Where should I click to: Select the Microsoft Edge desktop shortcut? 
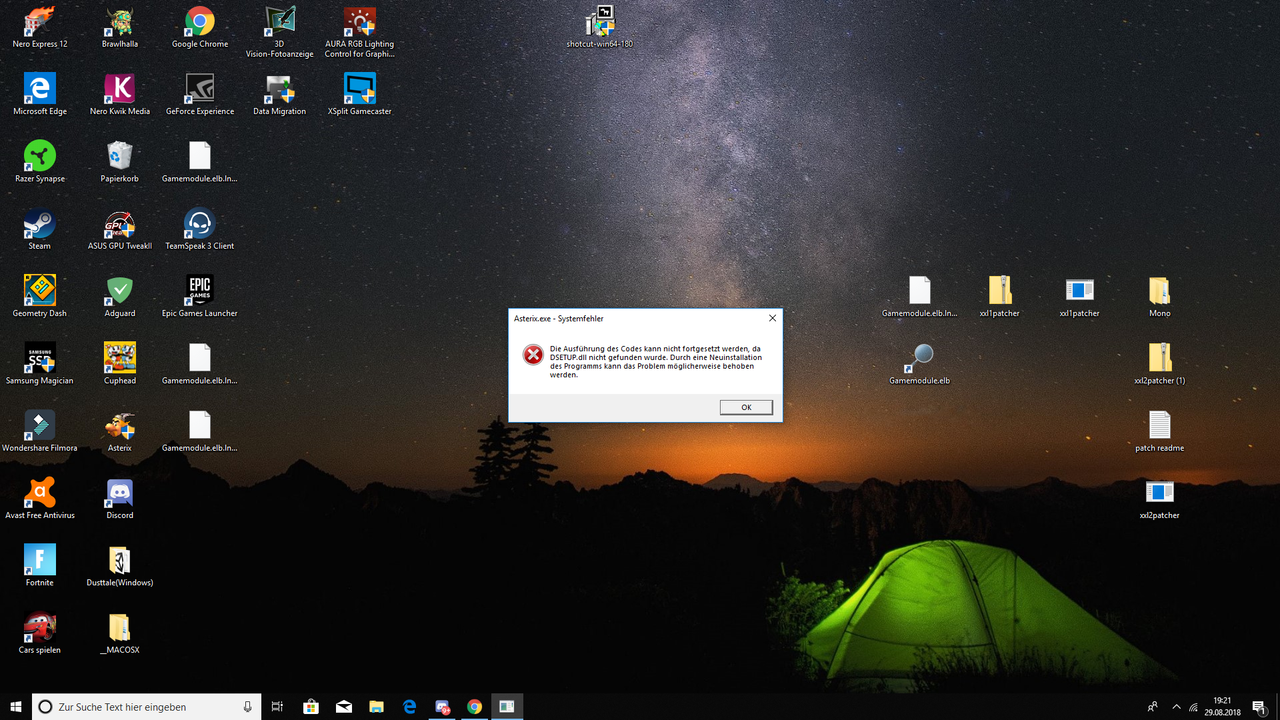tap(40, 93)
